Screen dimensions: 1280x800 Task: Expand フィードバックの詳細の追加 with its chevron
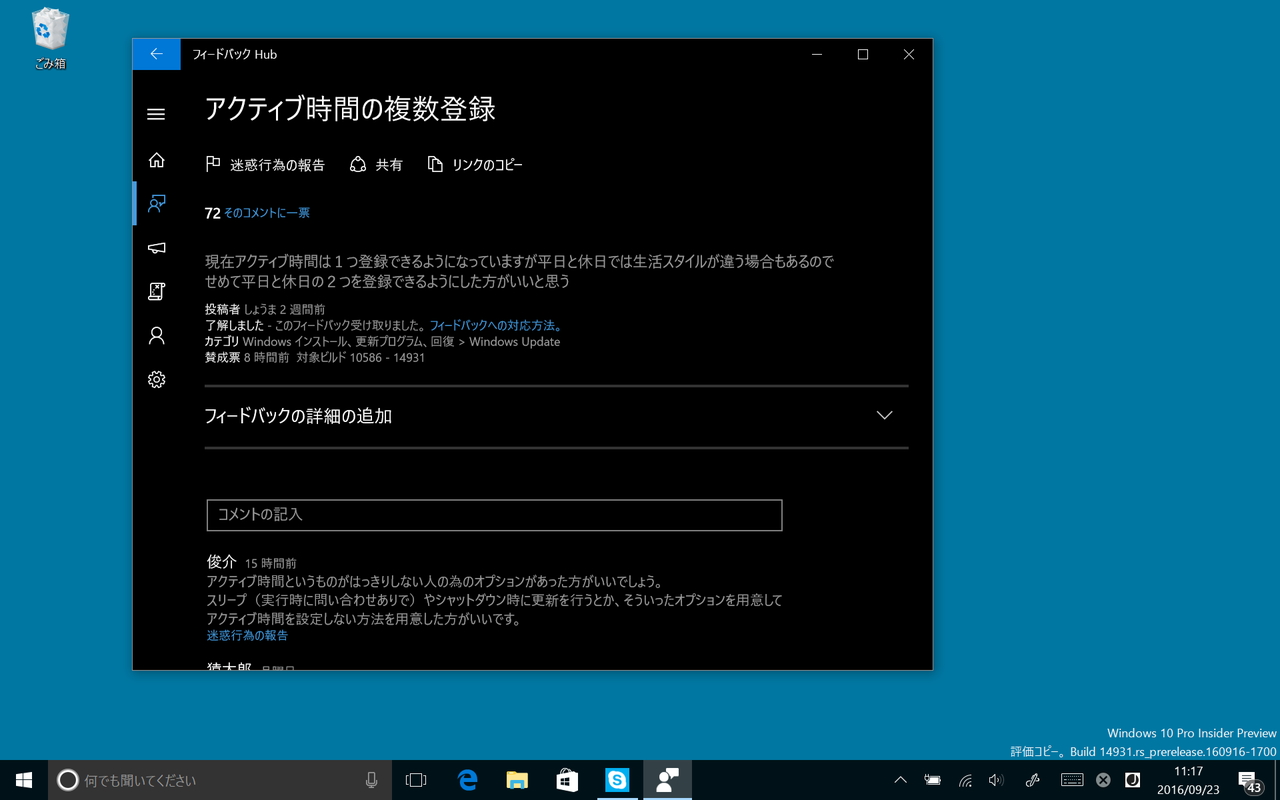pyautogui.click(x=883, y=414)
